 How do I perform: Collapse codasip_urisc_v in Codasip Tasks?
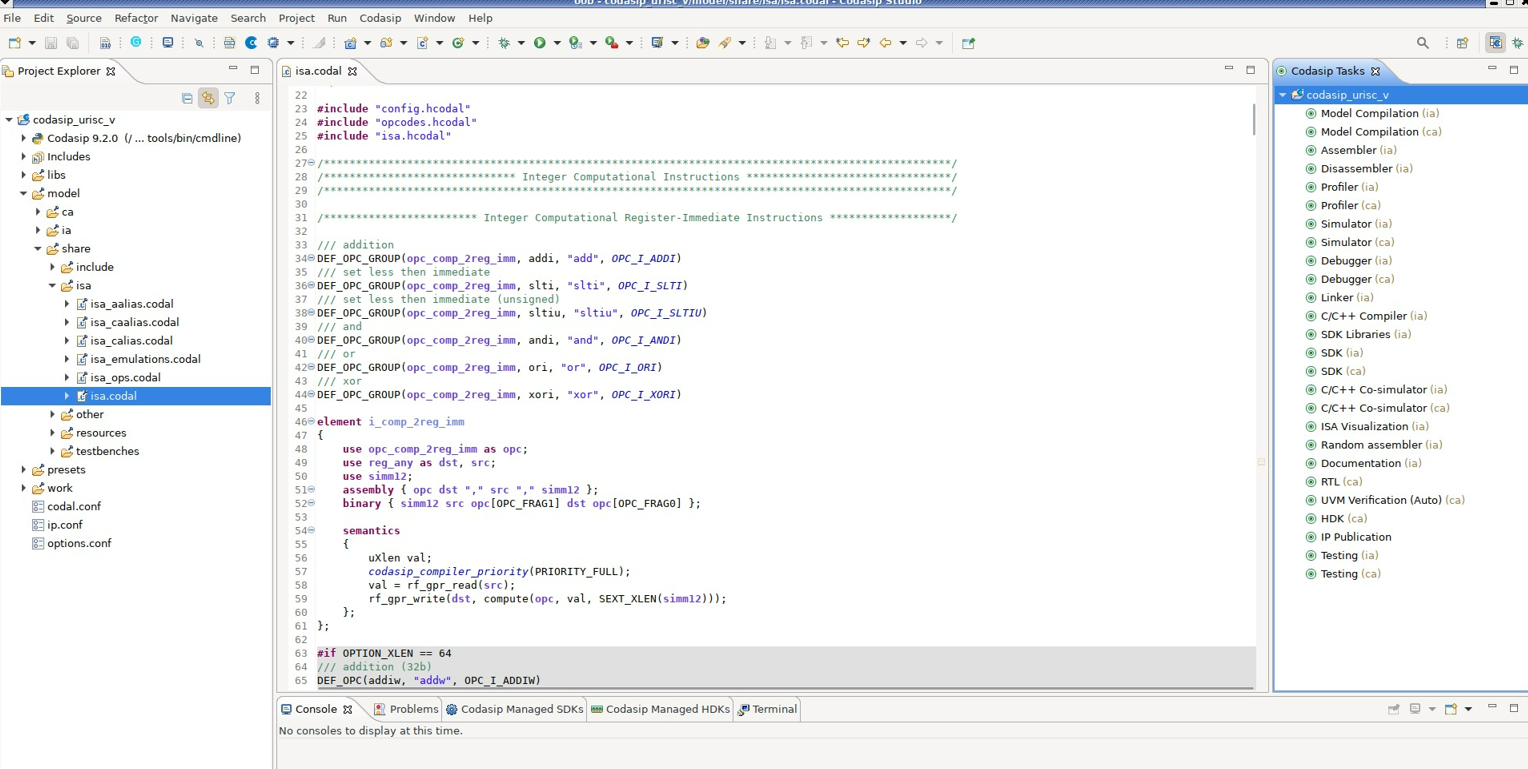[1283, 95]
